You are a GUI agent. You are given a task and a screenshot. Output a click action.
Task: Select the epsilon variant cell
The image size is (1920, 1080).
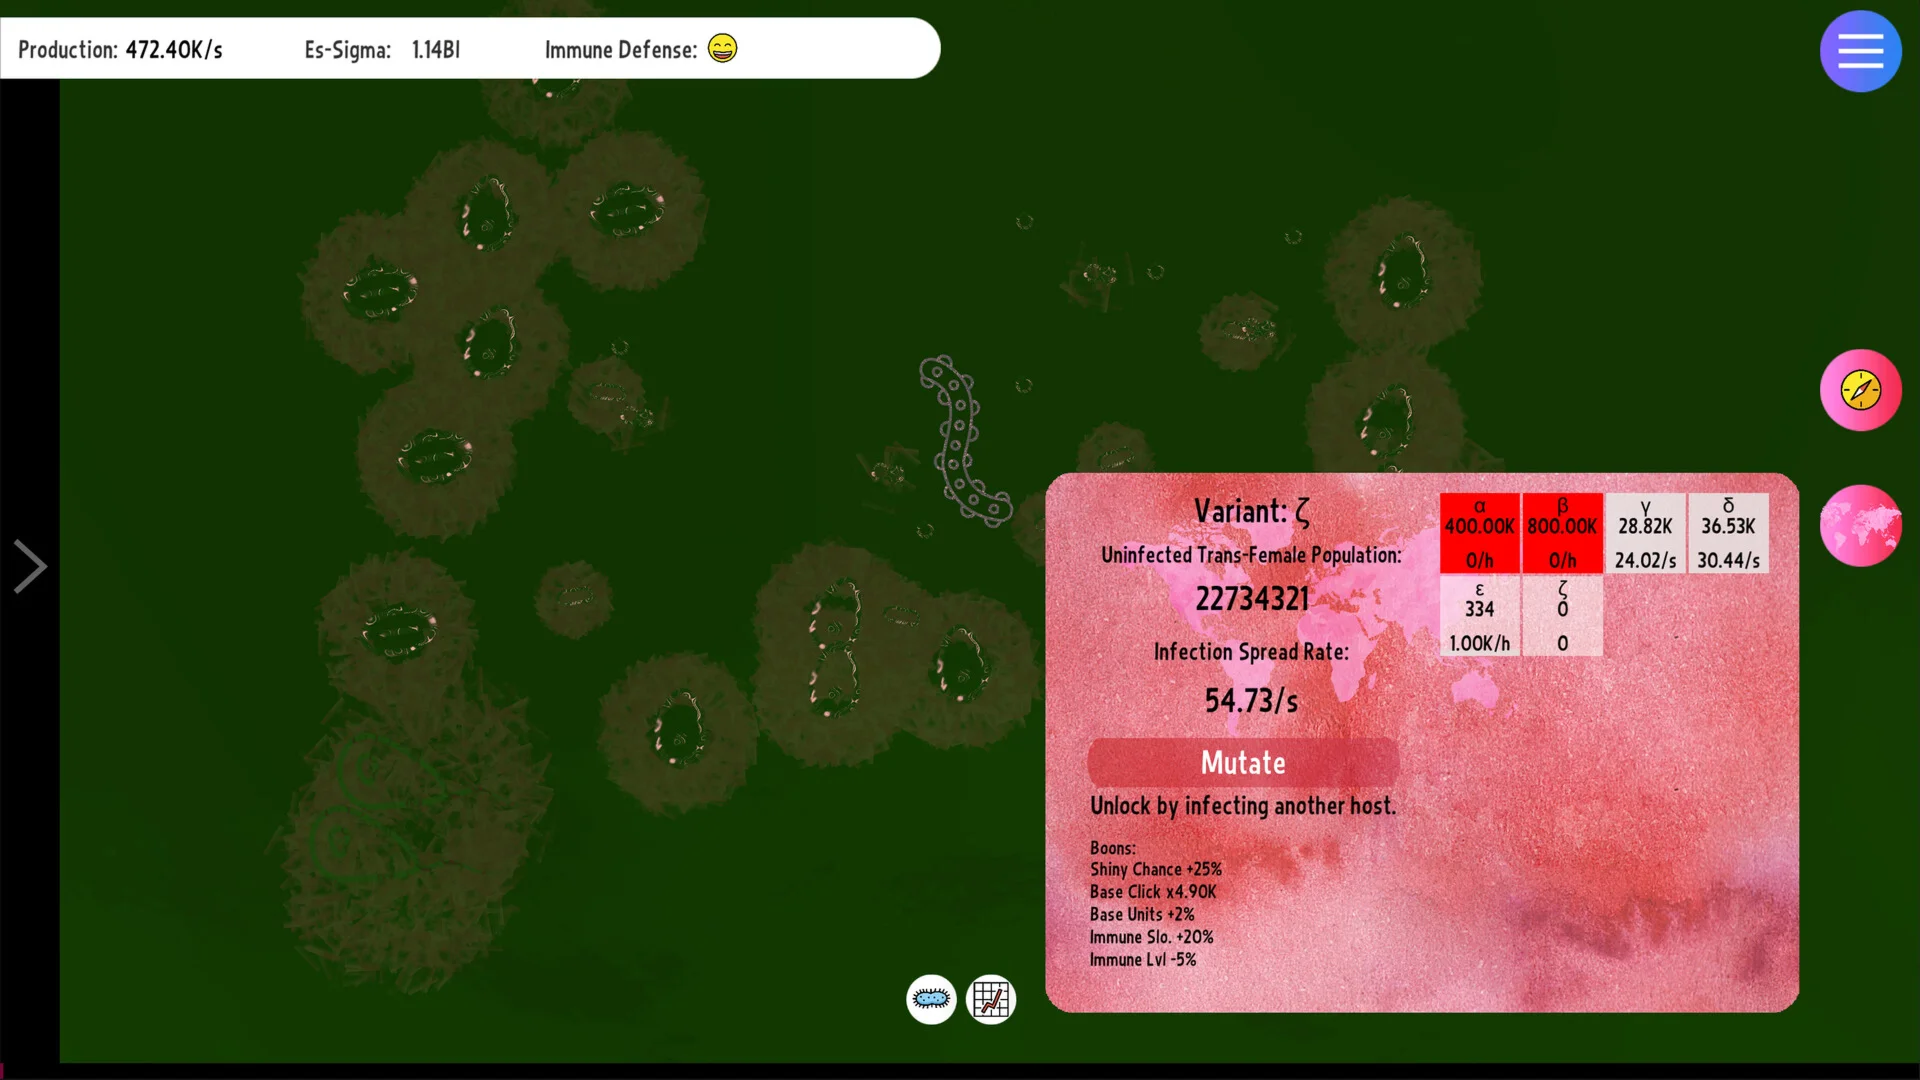click(1479, 616)
